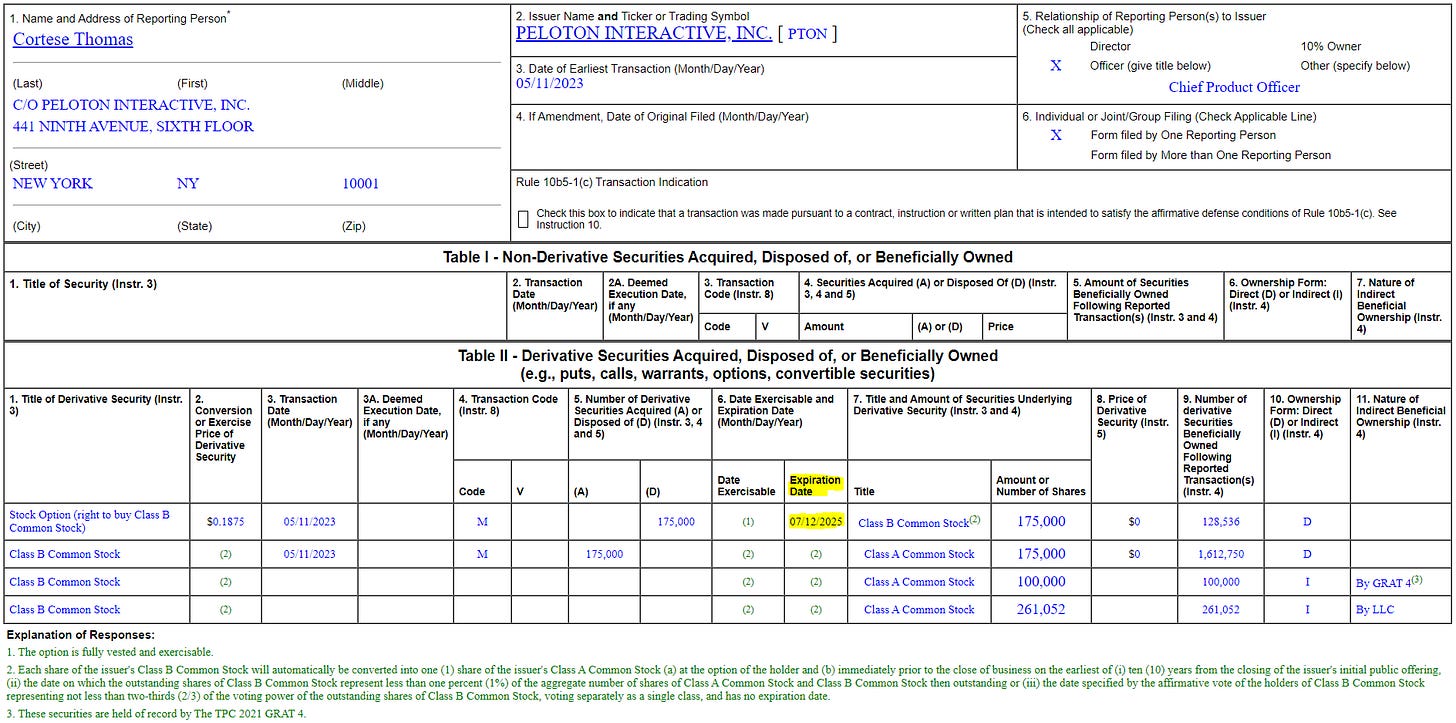Click the 1,612,750 beneficially owned value
Screen dimensions: 1456x723
1221,554
